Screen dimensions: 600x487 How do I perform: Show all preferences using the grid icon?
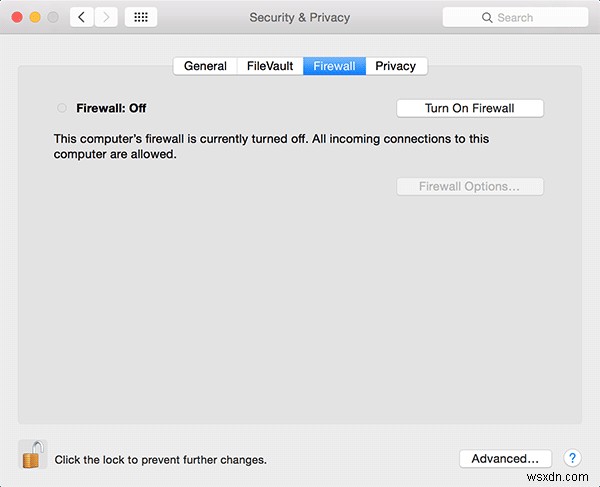[141, 17]
